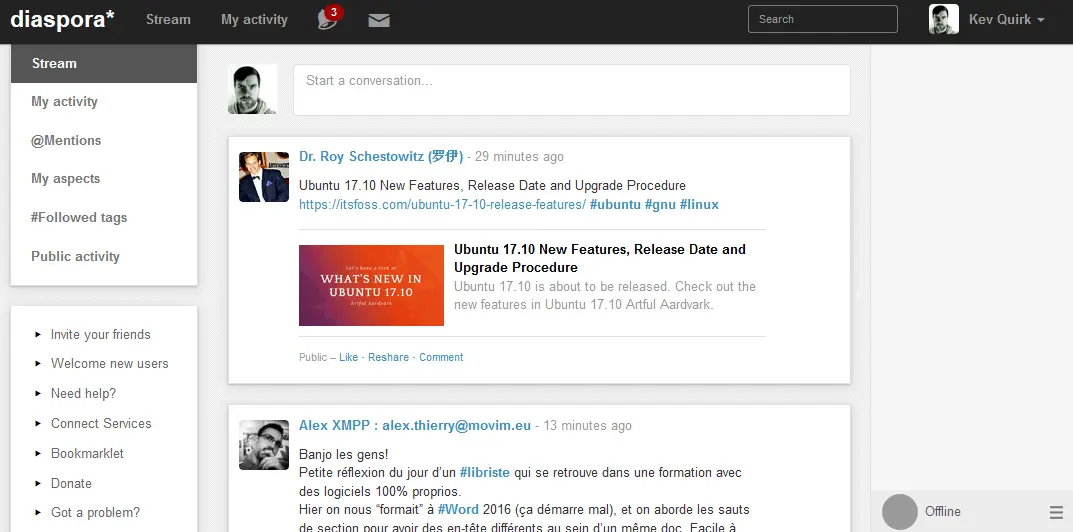
Task: Like the Ubuntu 17.10 post
Action: click(x=348, y=357)
